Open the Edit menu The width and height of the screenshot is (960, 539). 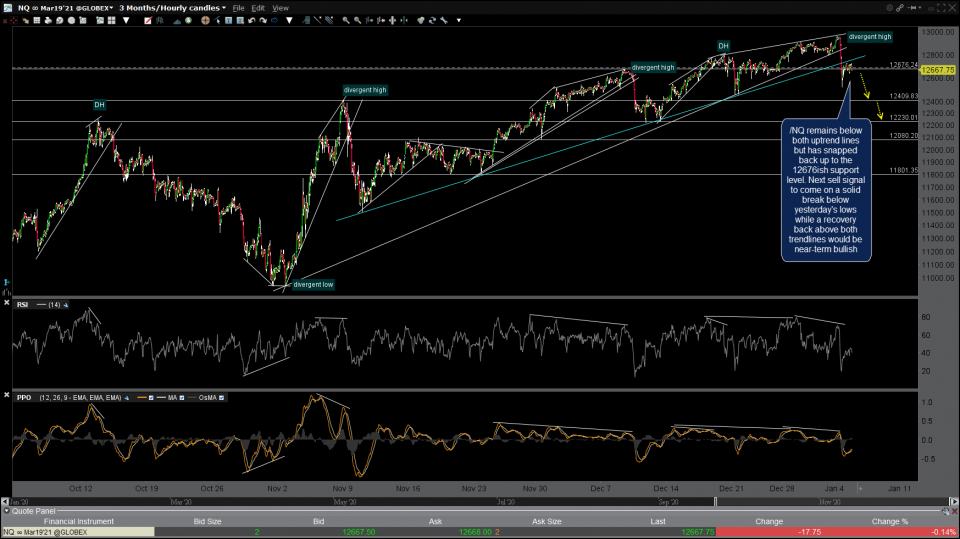tap(258, 8)
